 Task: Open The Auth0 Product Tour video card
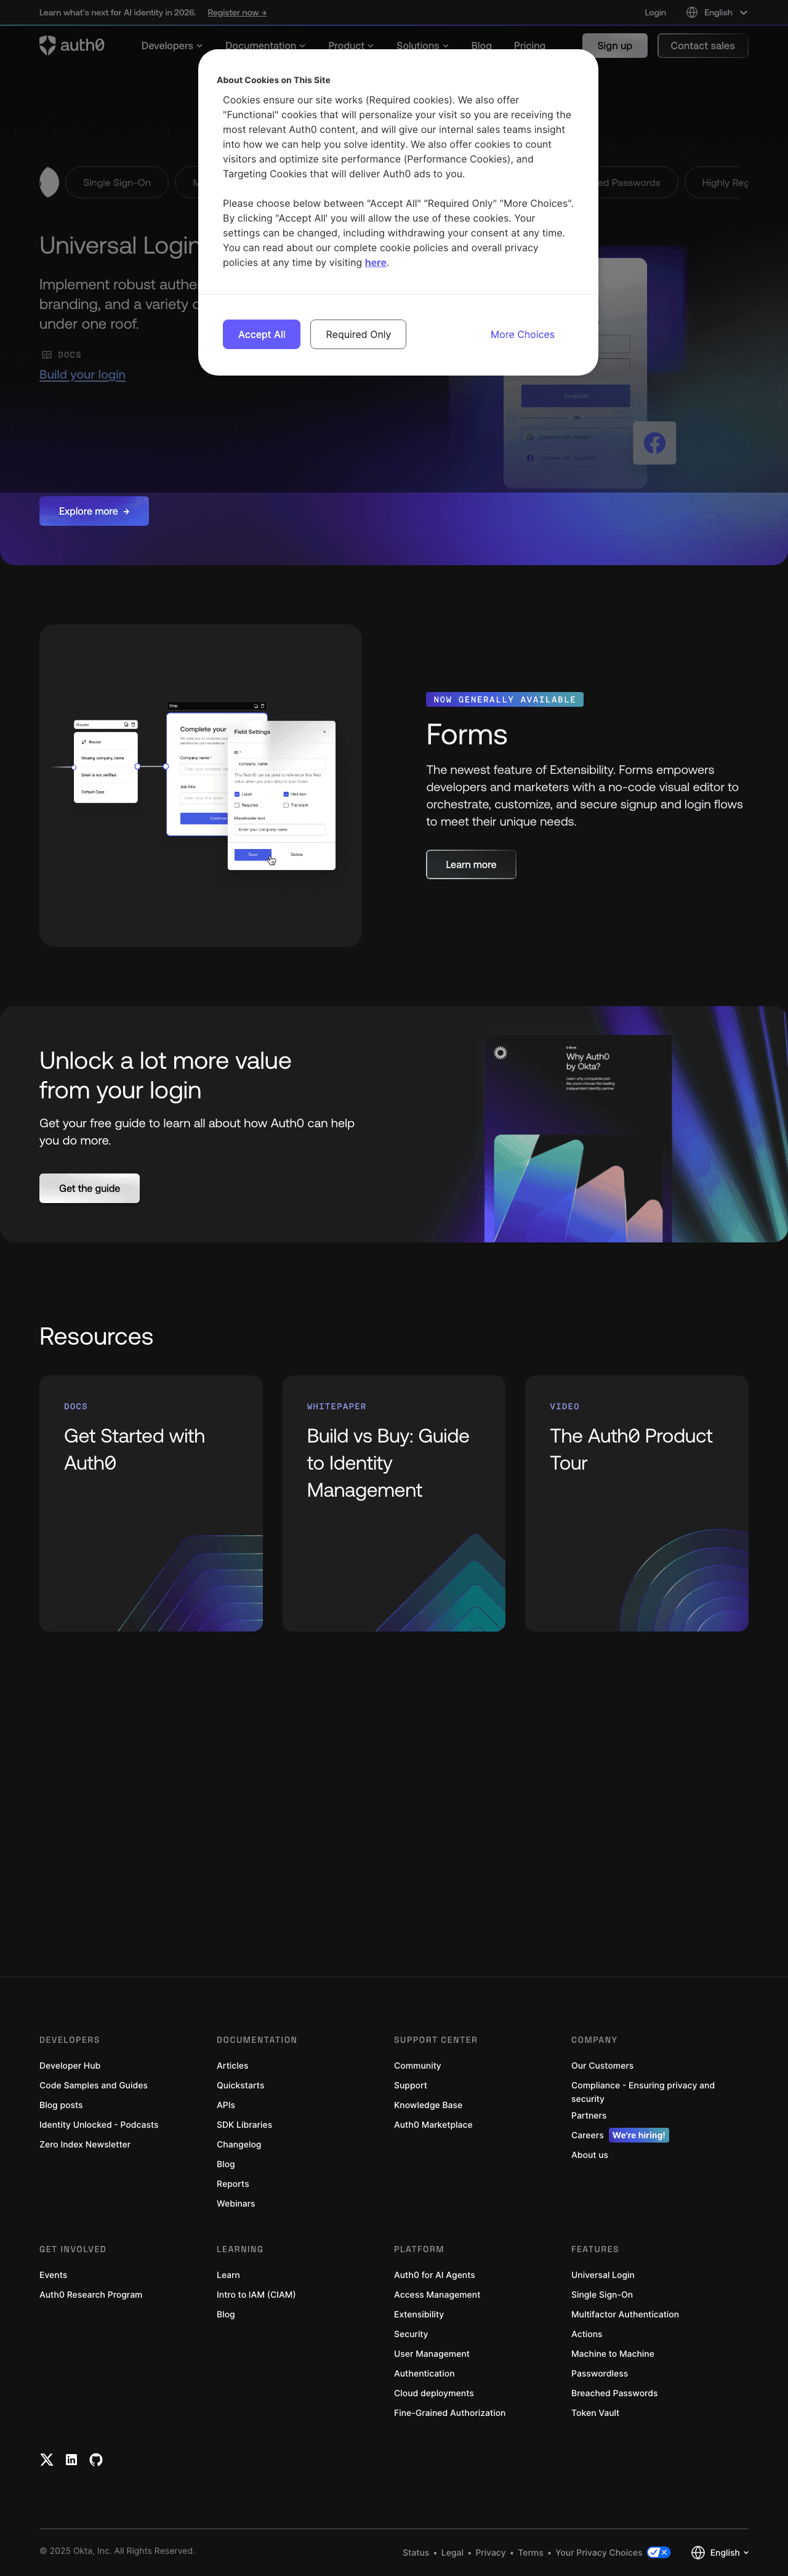coord(637,1503)
